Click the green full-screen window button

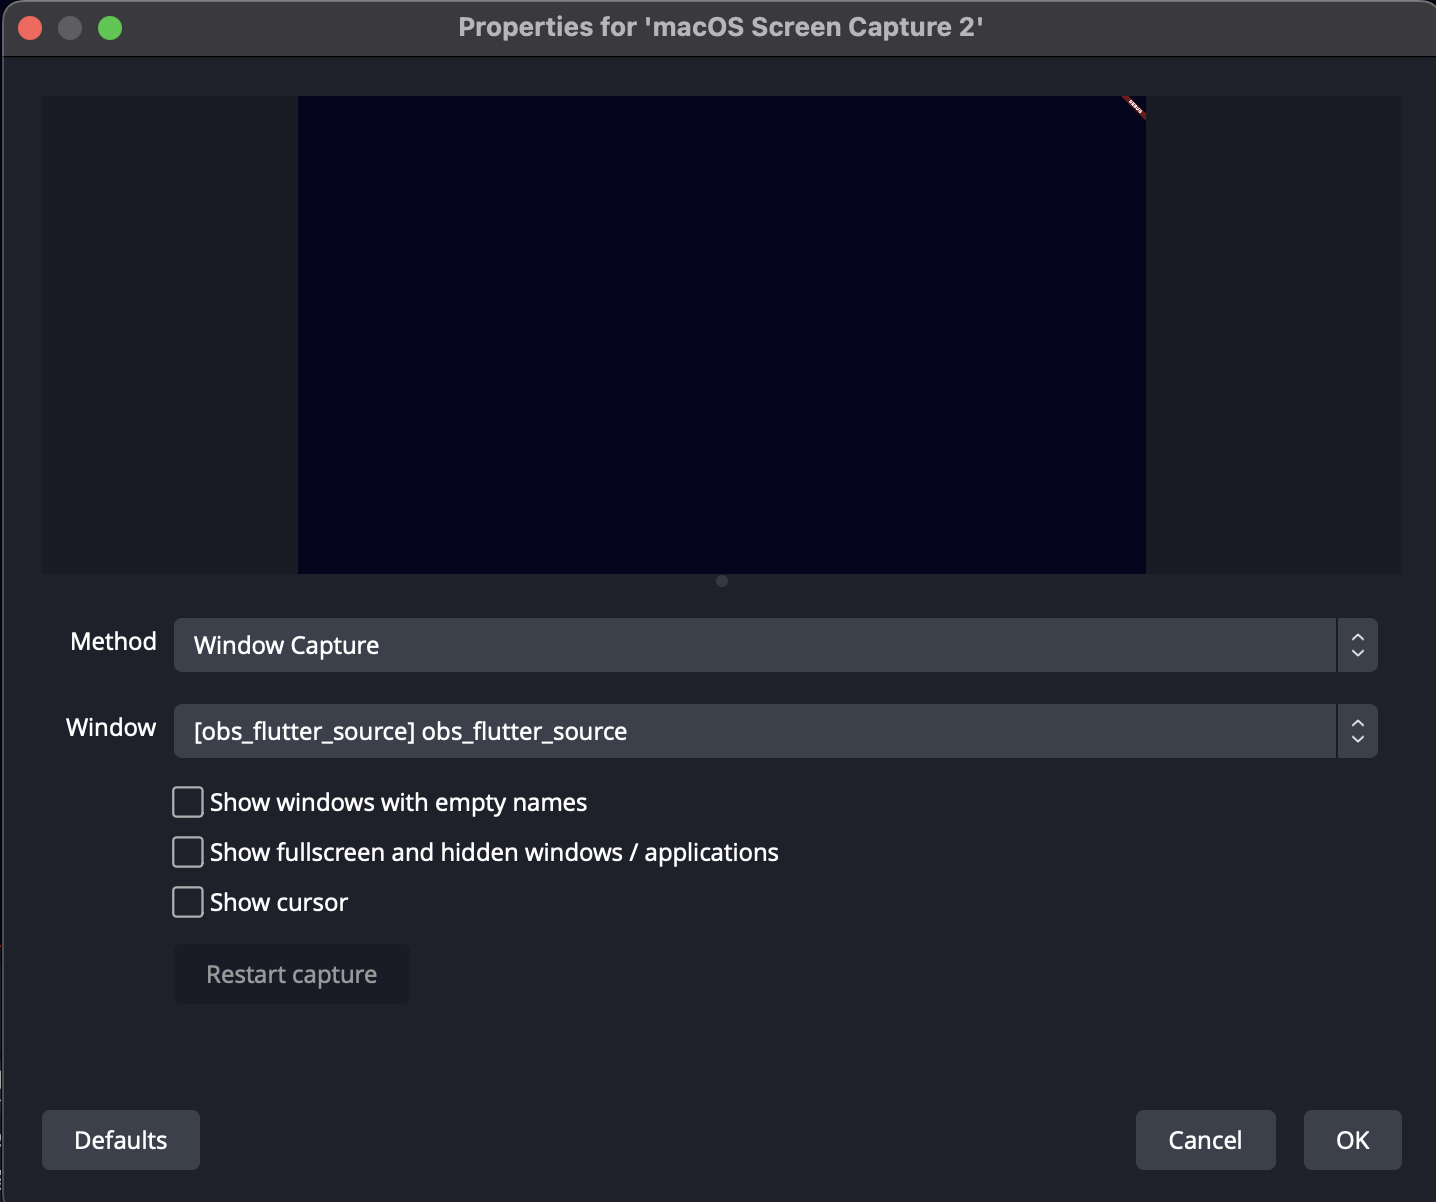[110, 28]
